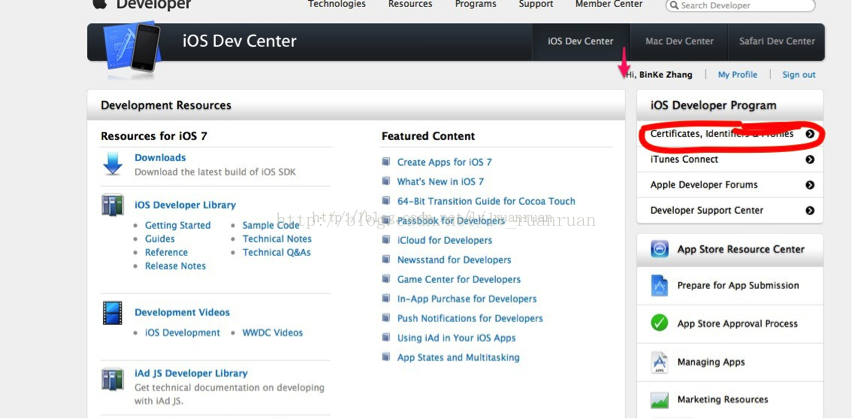Click the Sign out link
Screen dimensions: 852x419
click(799, 75)
